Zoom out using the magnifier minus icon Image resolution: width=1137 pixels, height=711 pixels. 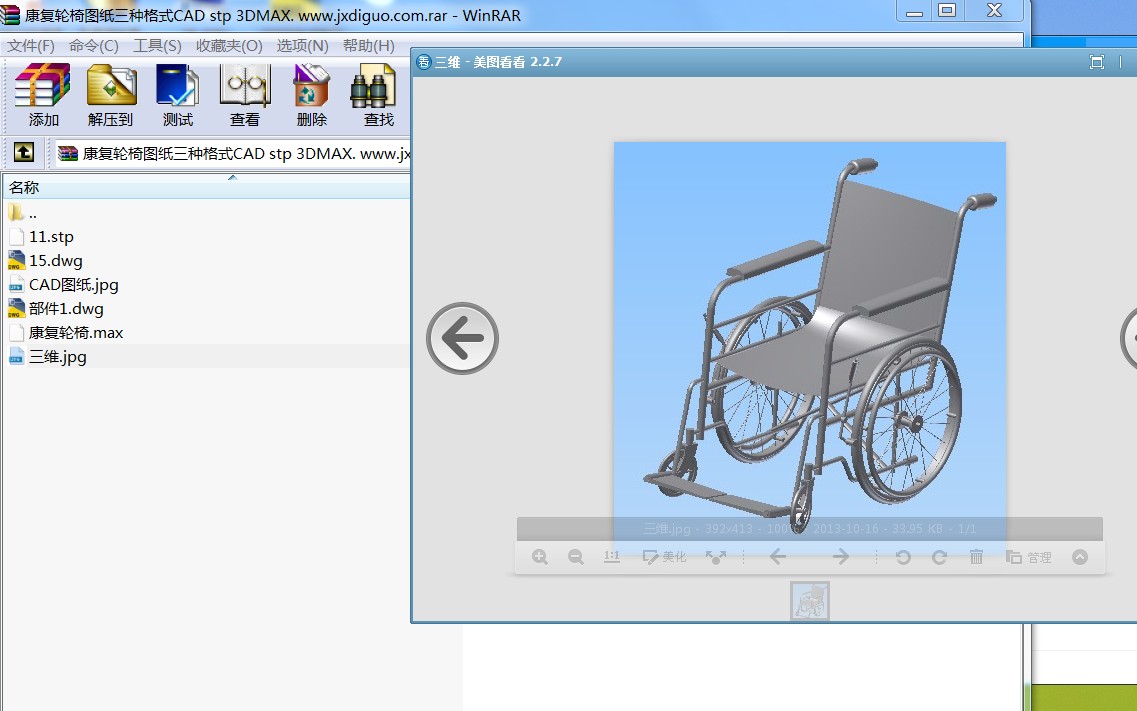click(576, 557)
